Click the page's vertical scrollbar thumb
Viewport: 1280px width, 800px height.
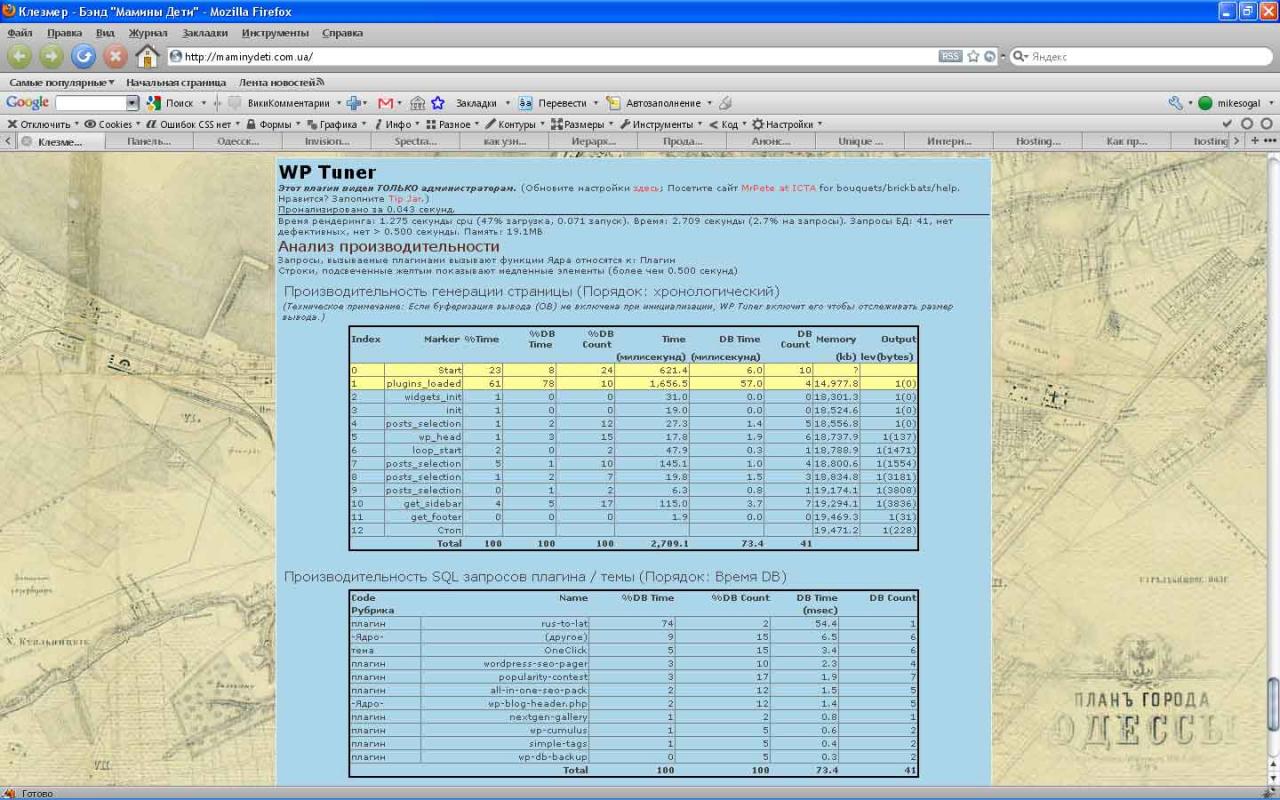coord(1273,705)
